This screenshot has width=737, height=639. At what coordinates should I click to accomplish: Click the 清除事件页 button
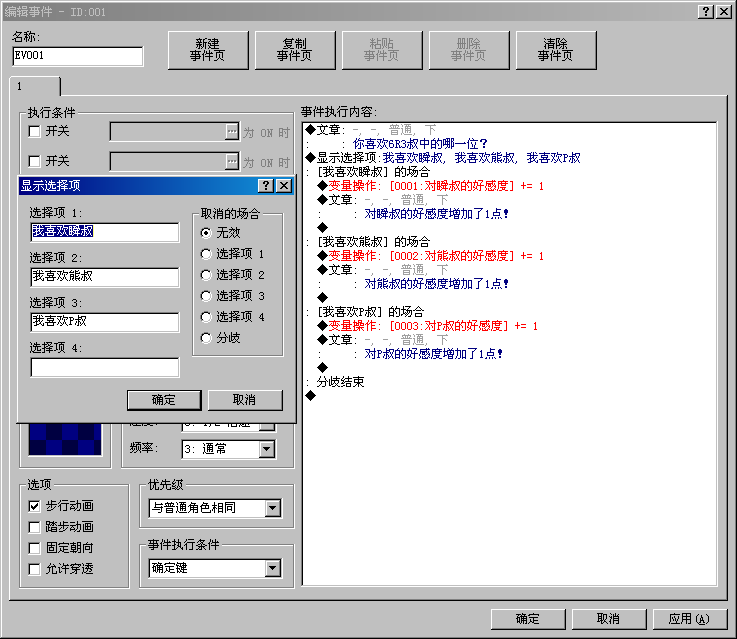point(556,50)
